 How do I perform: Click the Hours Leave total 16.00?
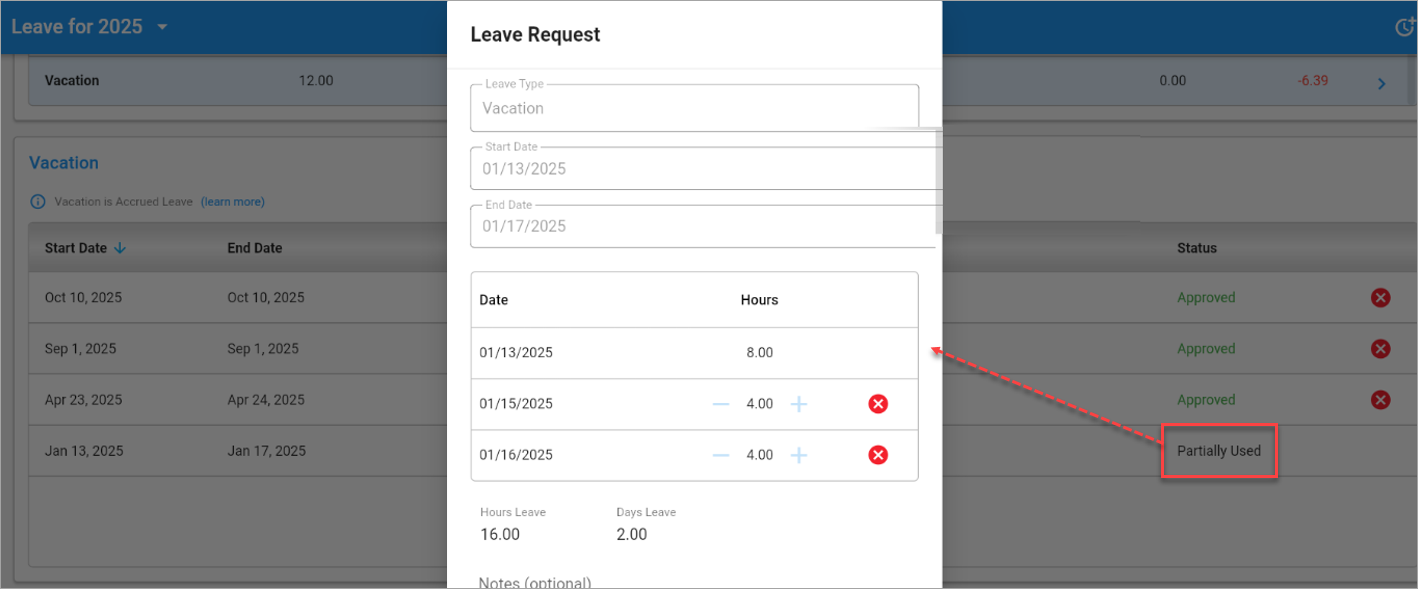click(500, 534)
